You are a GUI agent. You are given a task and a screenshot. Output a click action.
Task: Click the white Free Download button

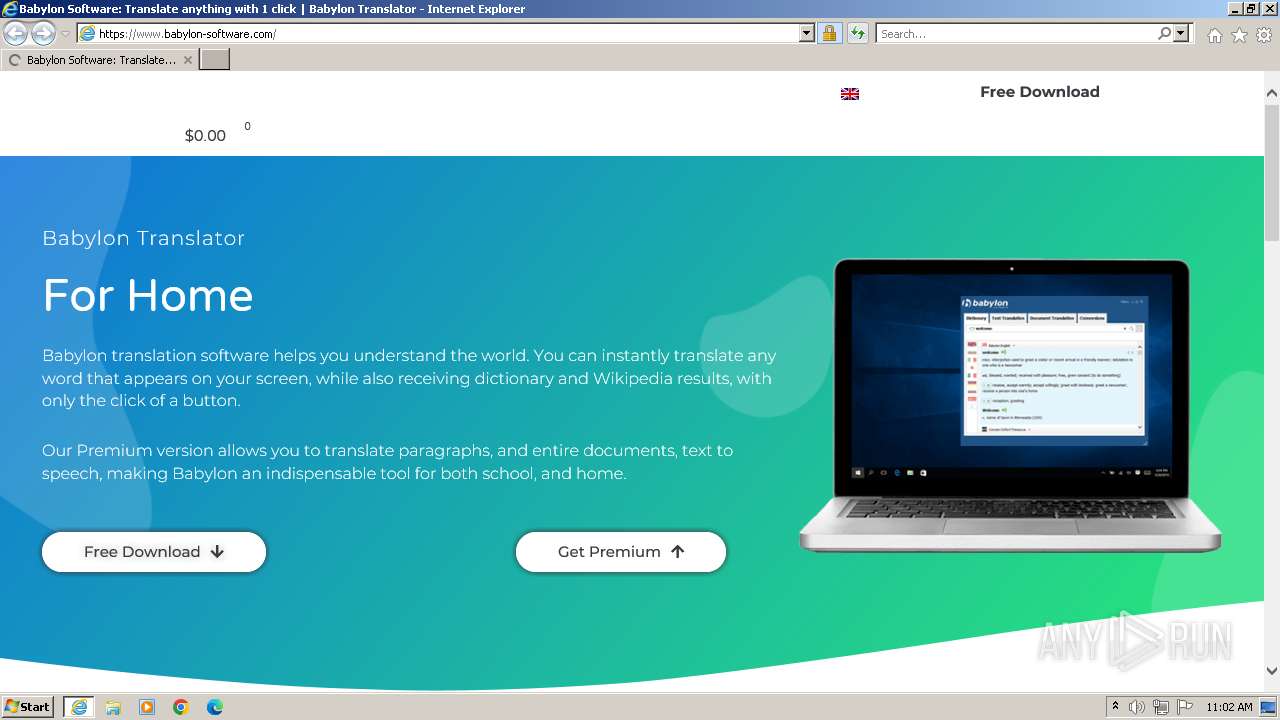(x=154, y=552)
